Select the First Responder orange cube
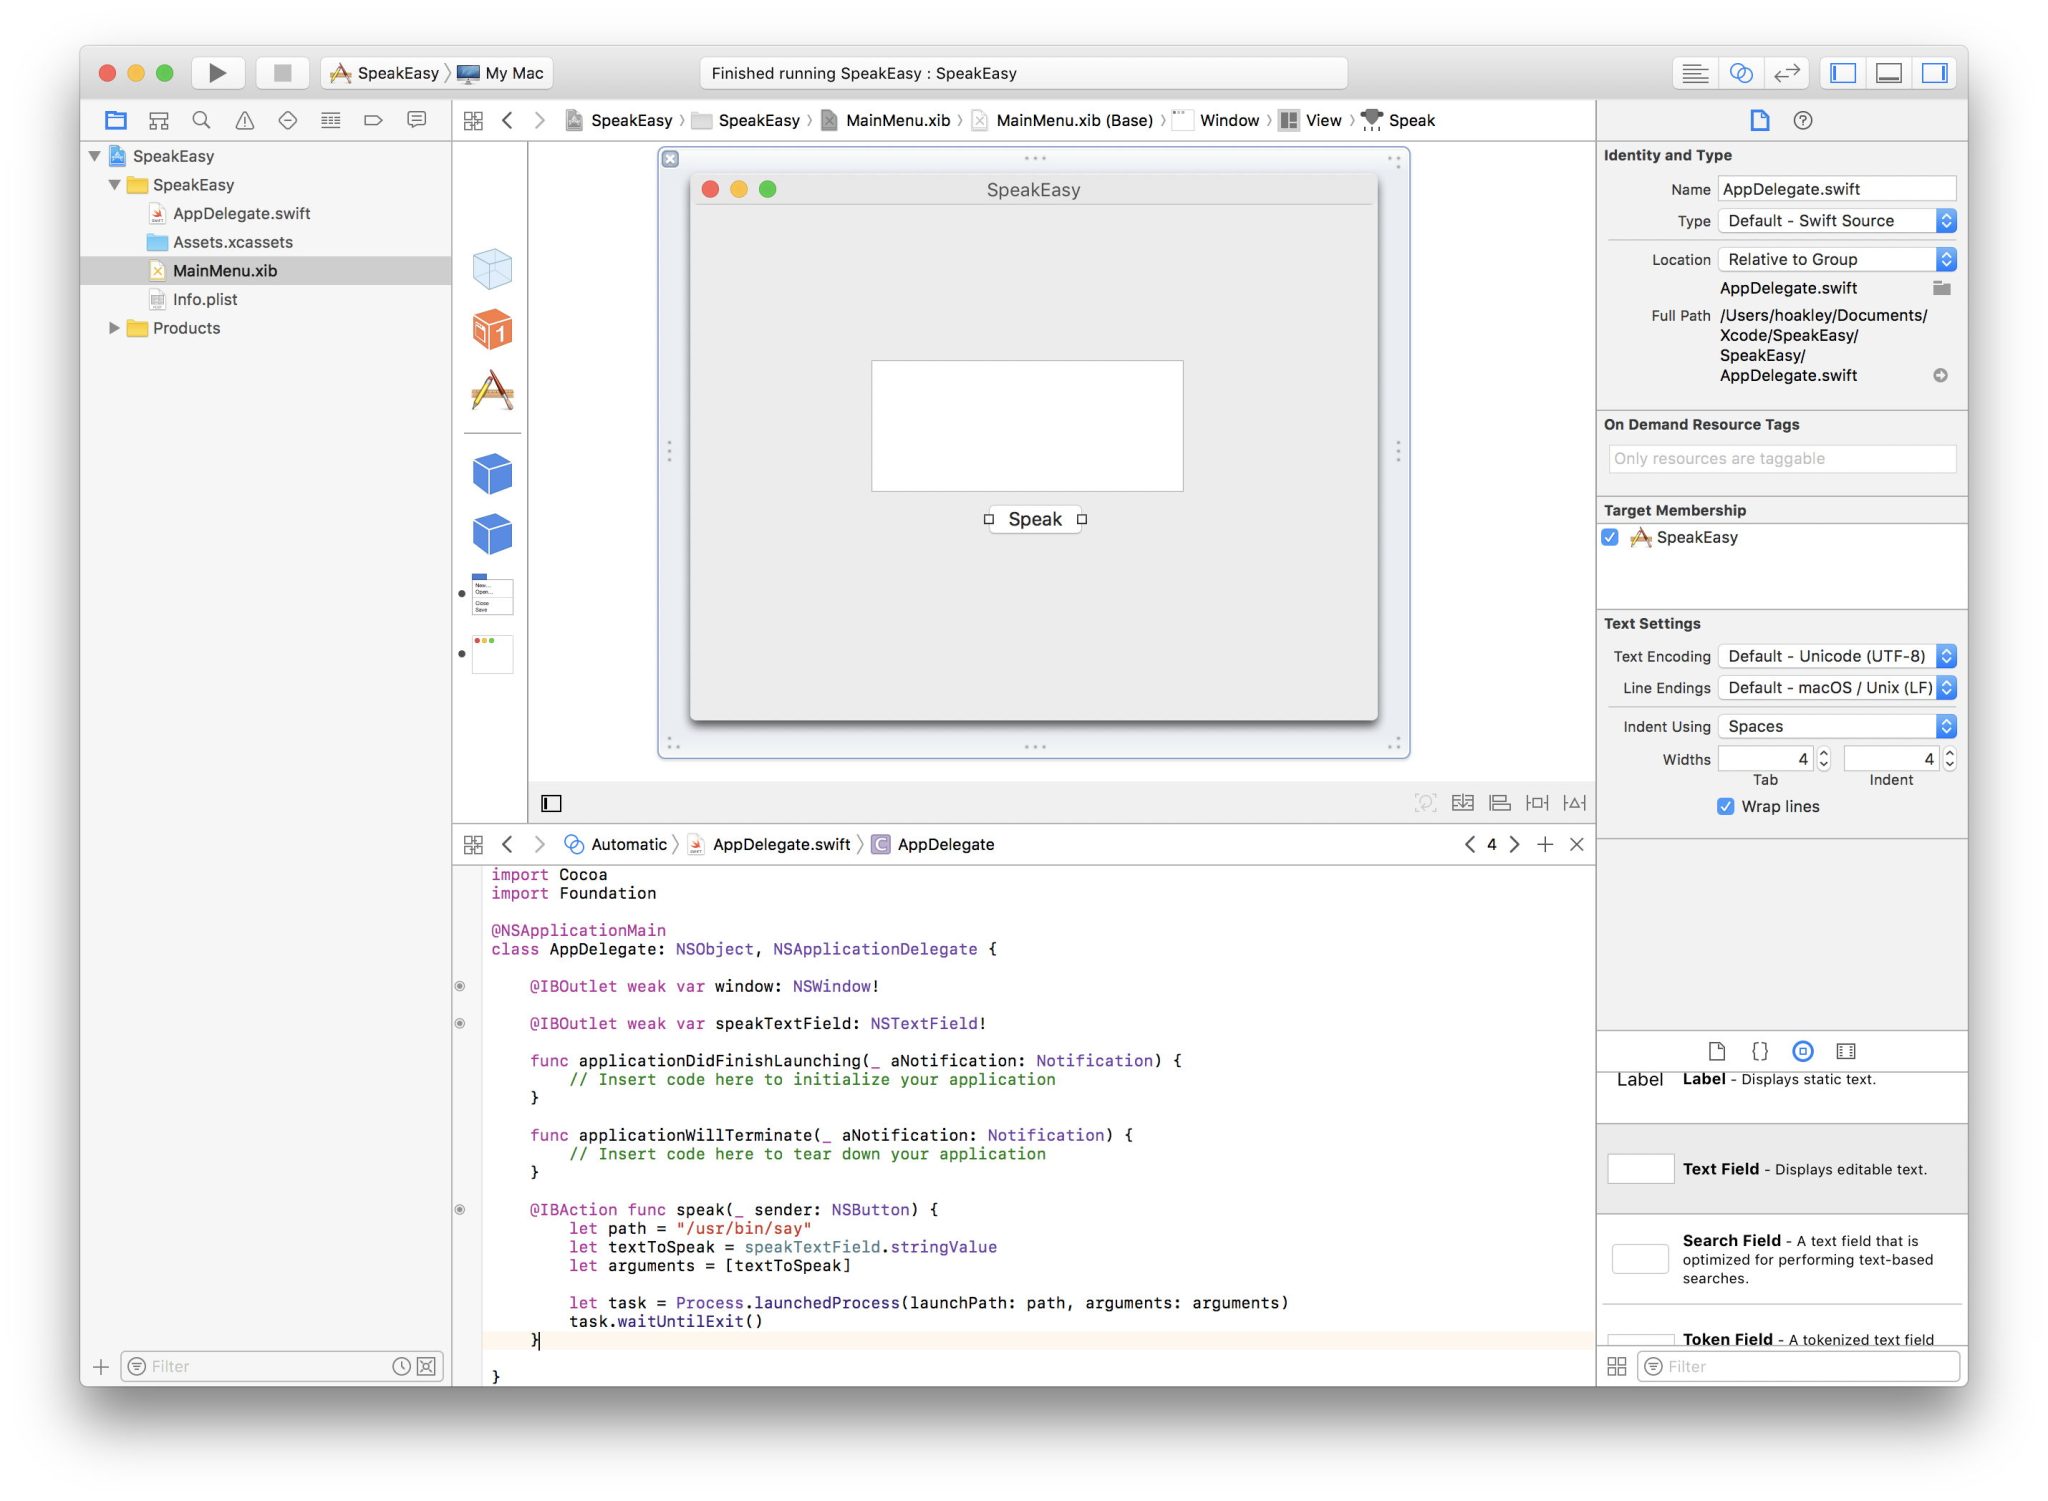The width and height of the screenshot is (2048, 1501). click(x=492, y=329)
